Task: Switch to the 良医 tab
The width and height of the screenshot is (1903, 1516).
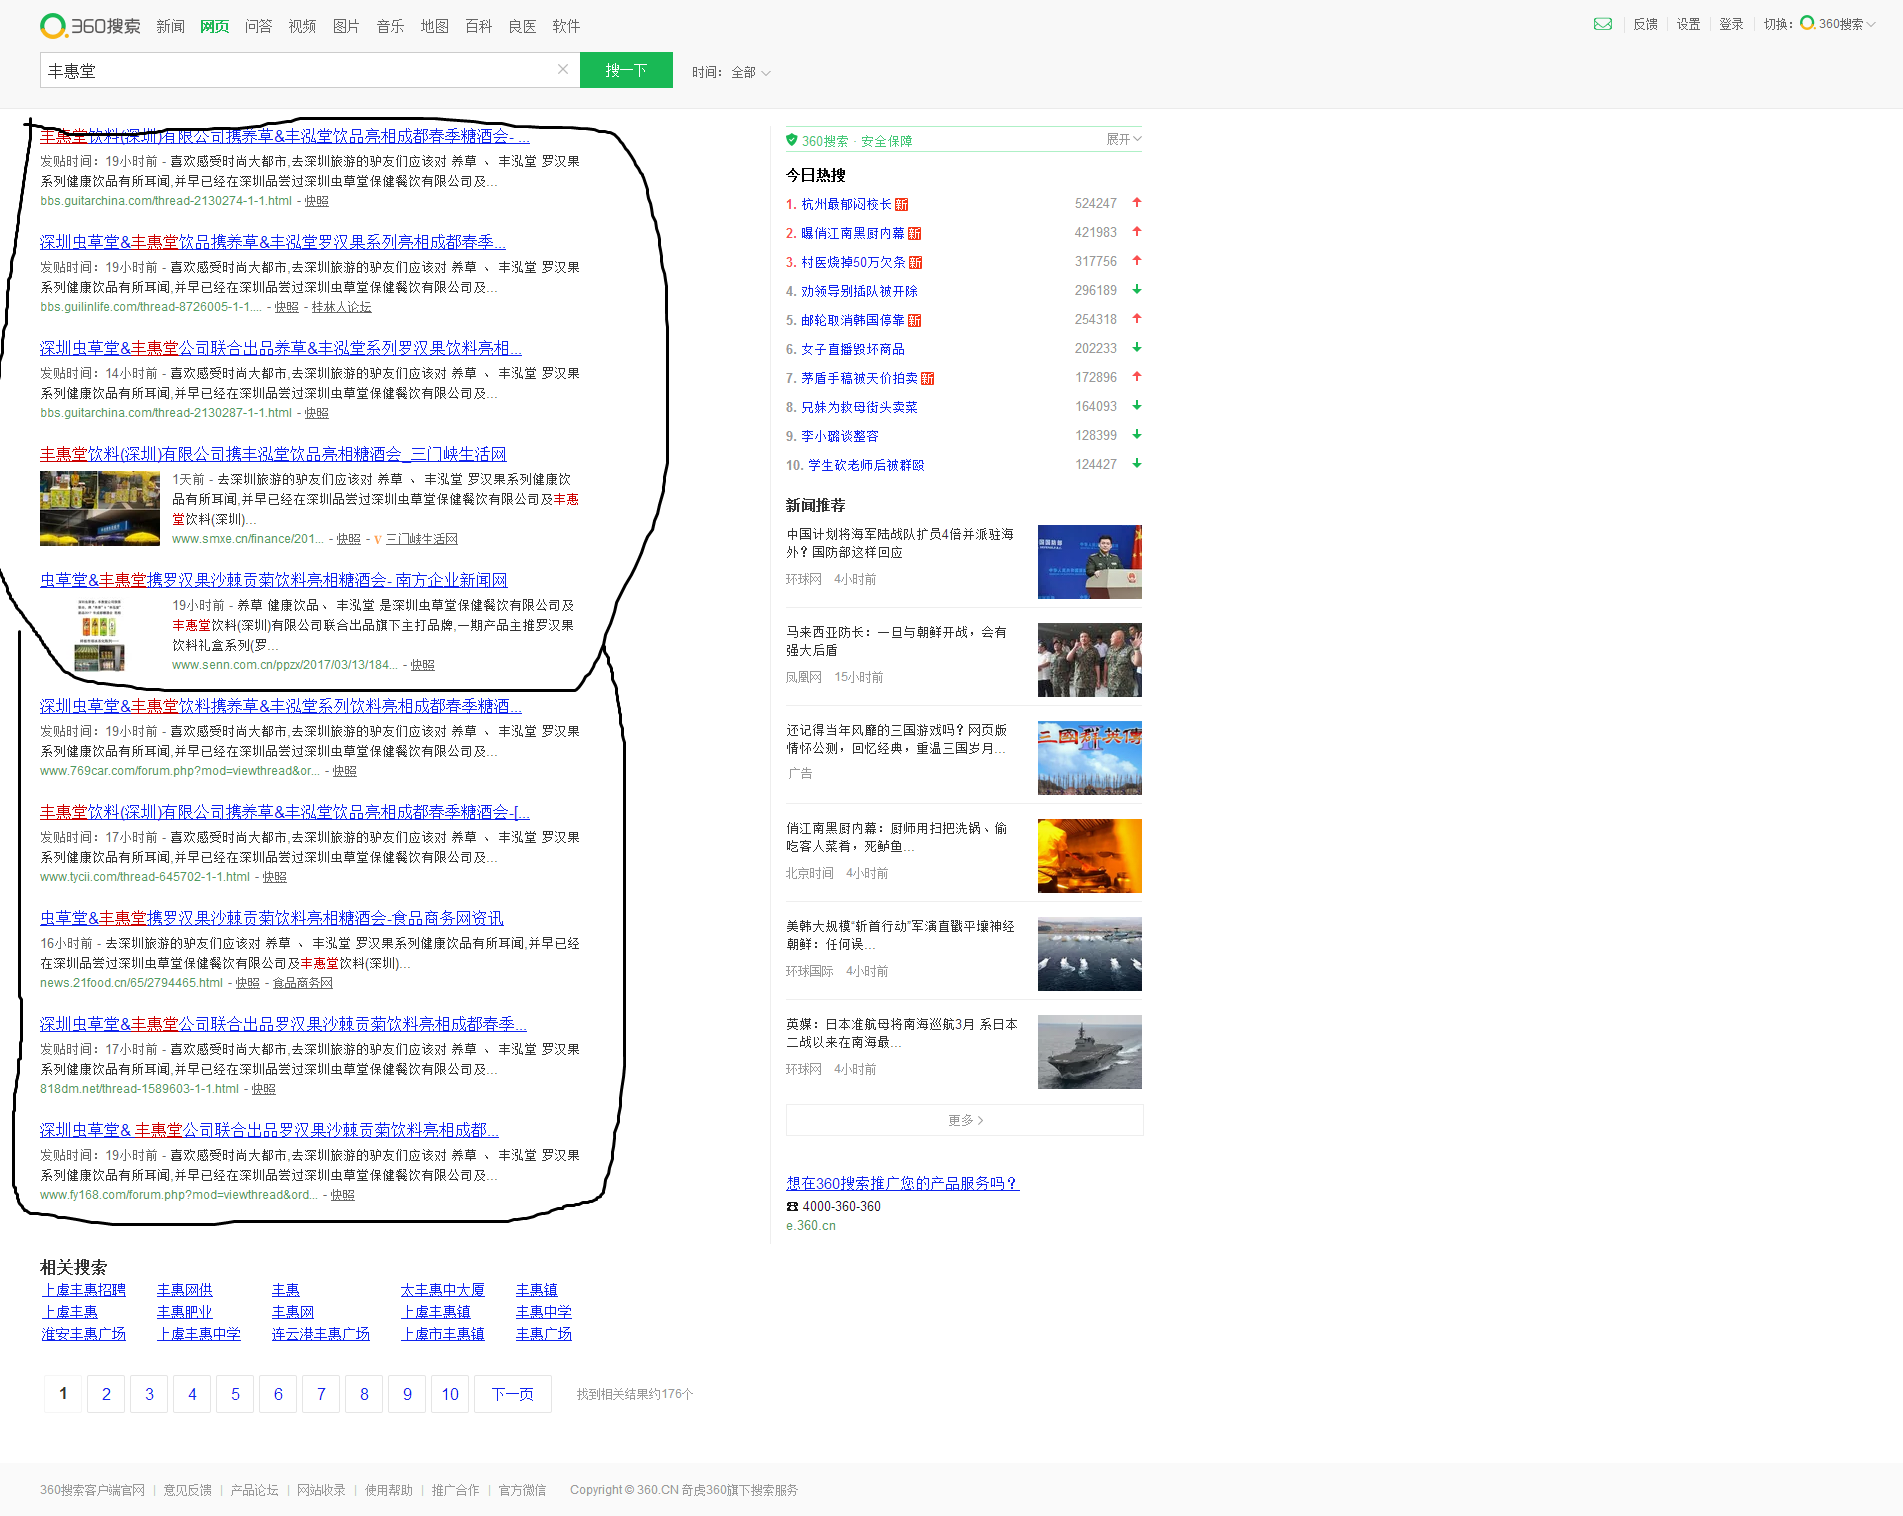Action: (522, 26)
